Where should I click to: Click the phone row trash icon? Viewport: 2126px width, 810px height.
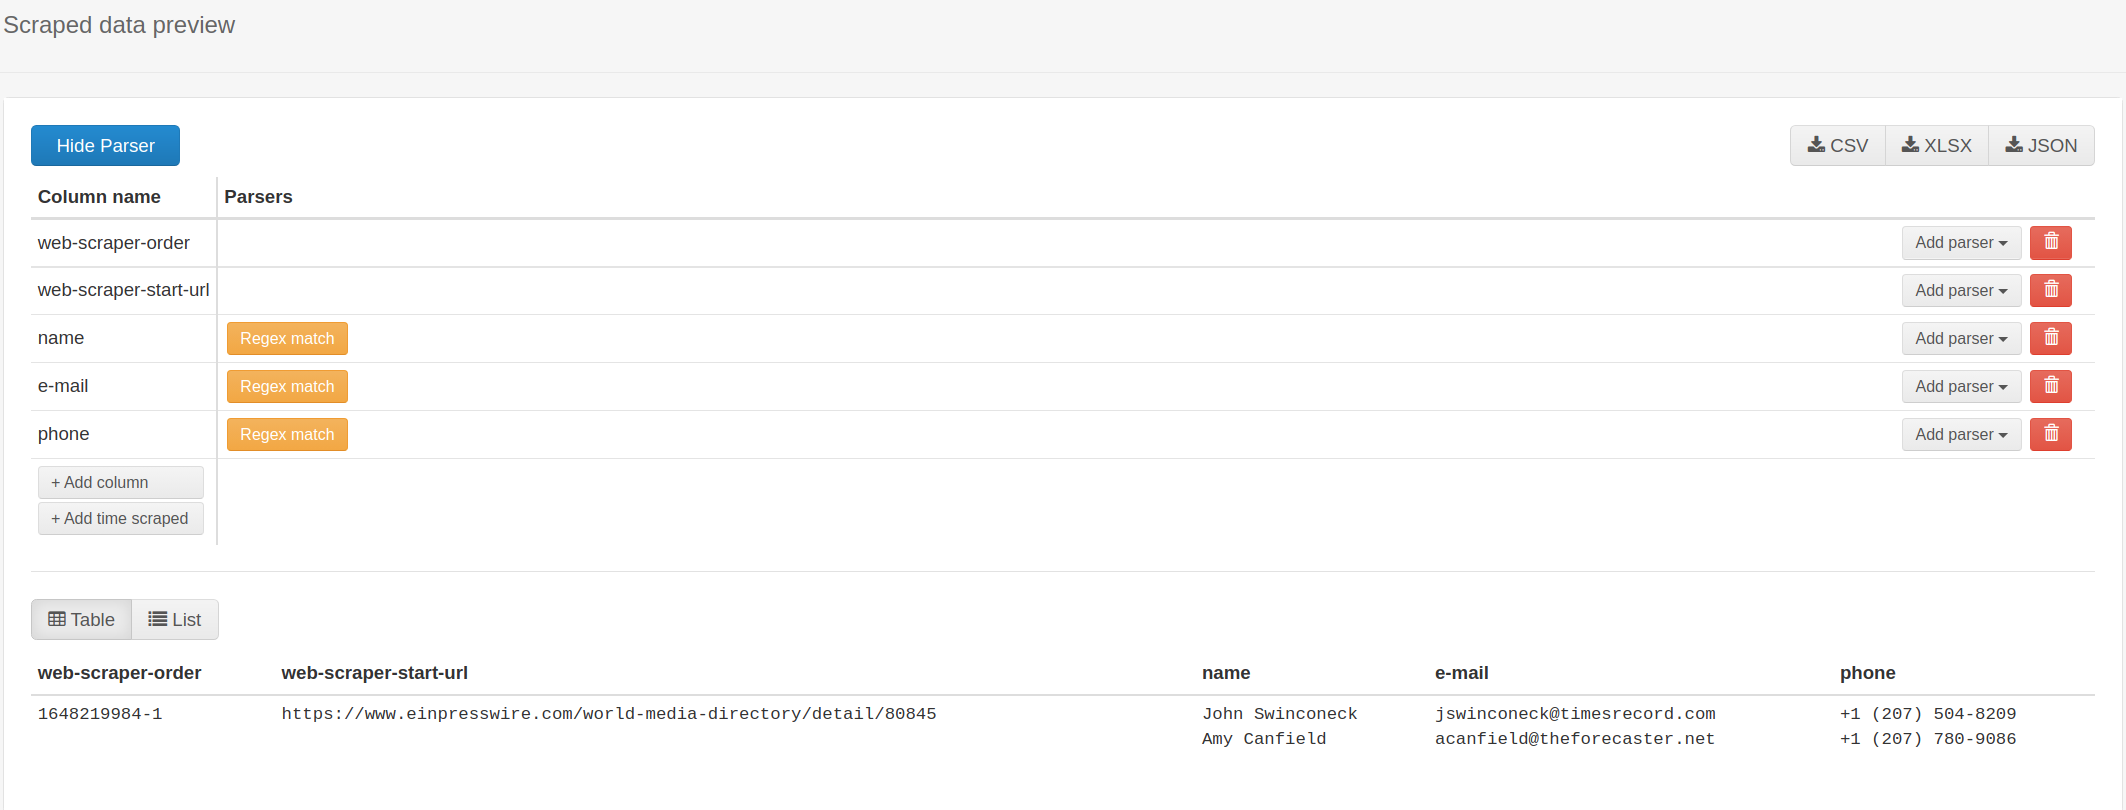pyautogui.click(x=2050, y=435)
